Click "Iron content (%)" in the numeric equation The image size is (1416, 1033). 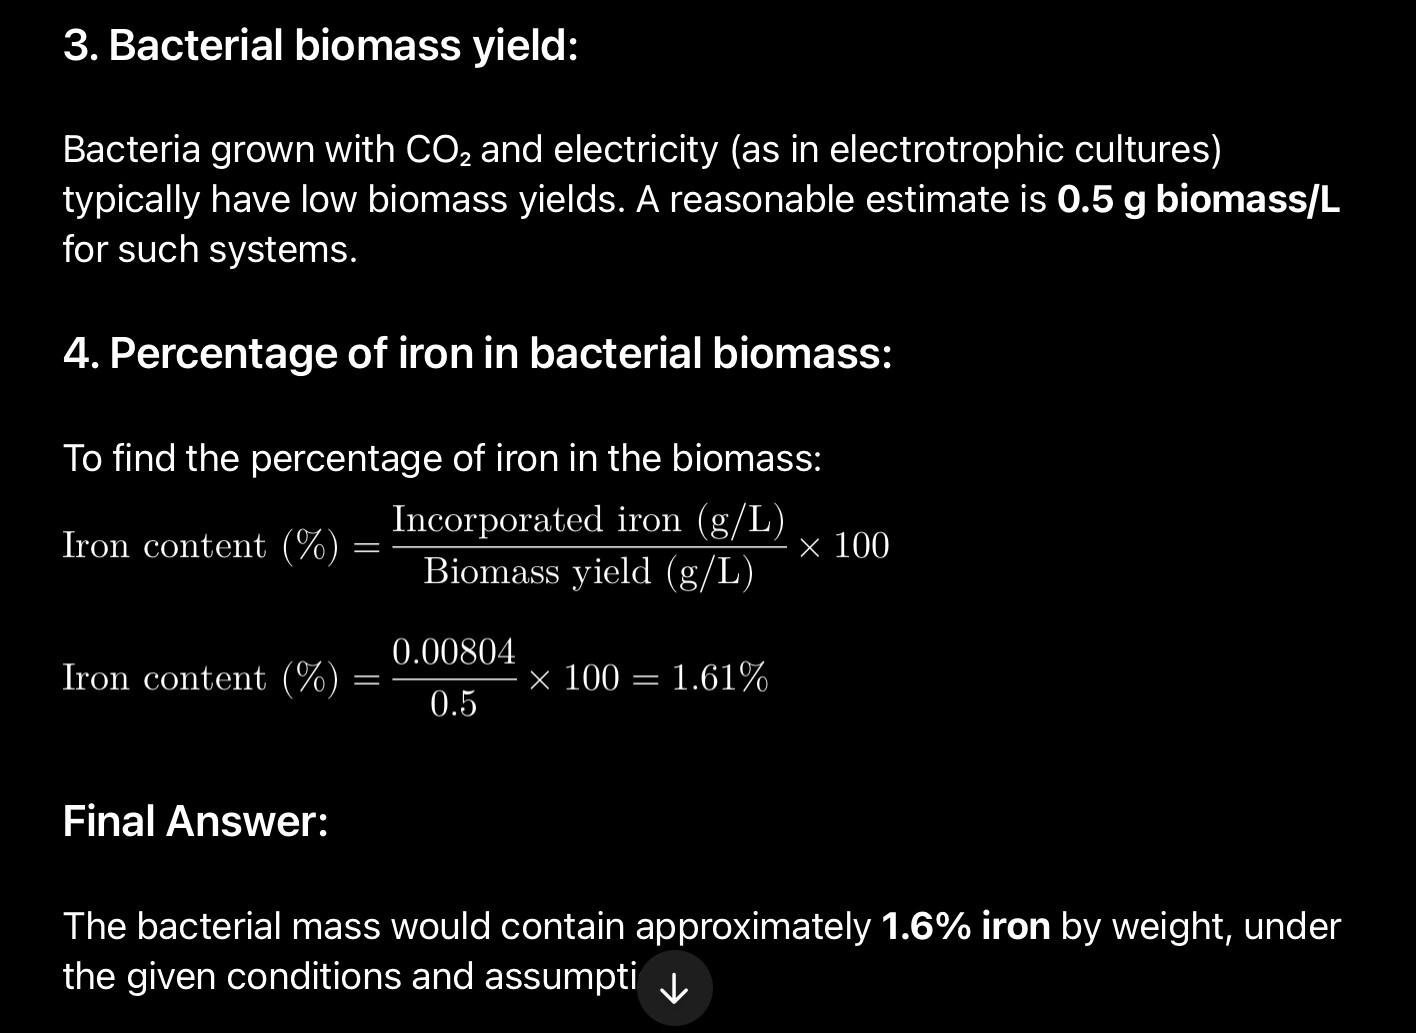pyautogui.click(x=201, y=679)
